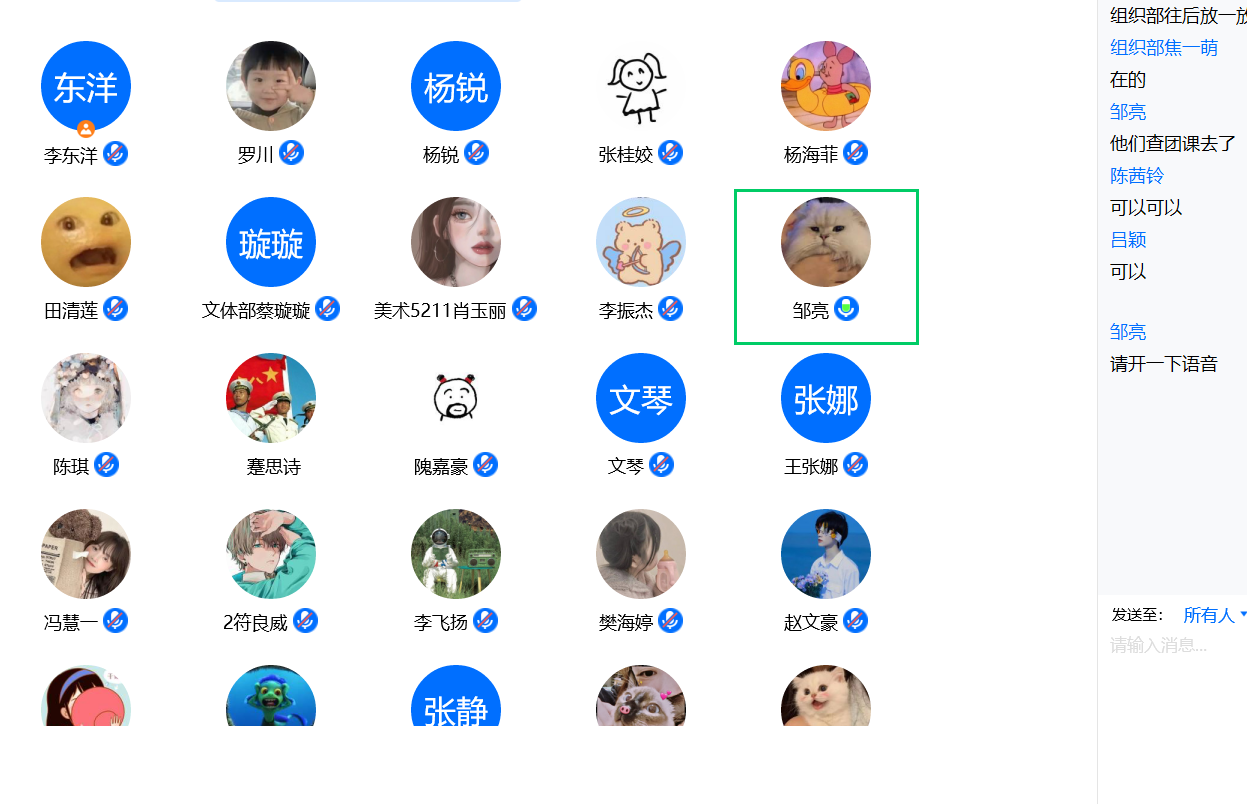Select 蹇思诗's flag avatar thumbnail

pyautogui.click(x=271, y=398)
